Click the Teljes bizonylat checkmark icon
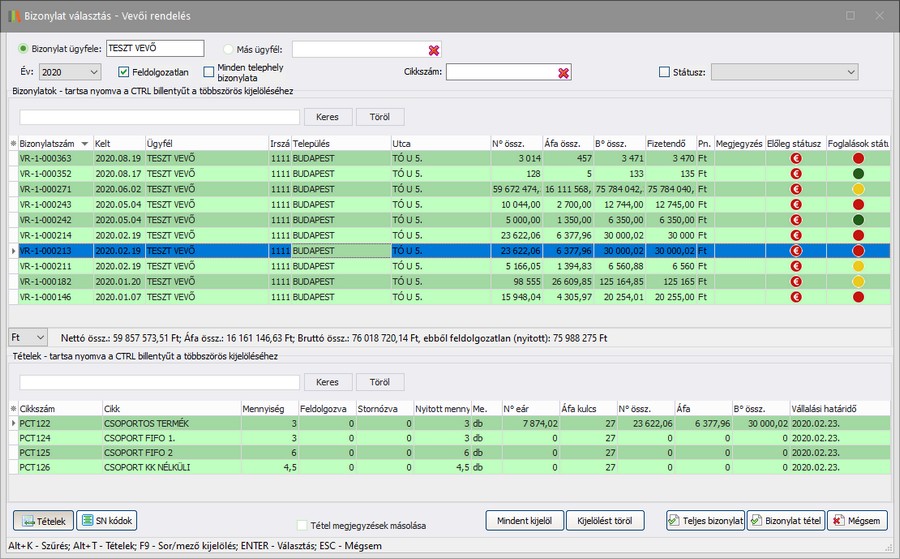Image resolution: width=900 pixels, height=559 pixels. (675, 521)
